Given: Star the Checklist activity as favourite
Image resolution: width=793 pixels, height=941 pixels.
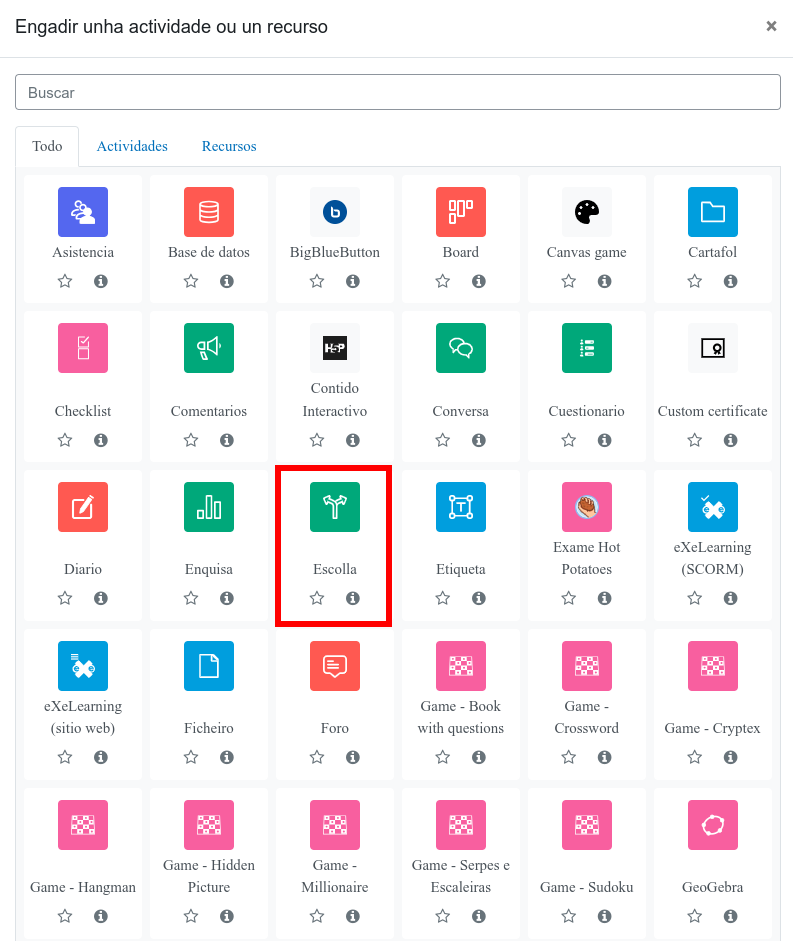Looking at the screenshot, I should (x=65, y=440).
